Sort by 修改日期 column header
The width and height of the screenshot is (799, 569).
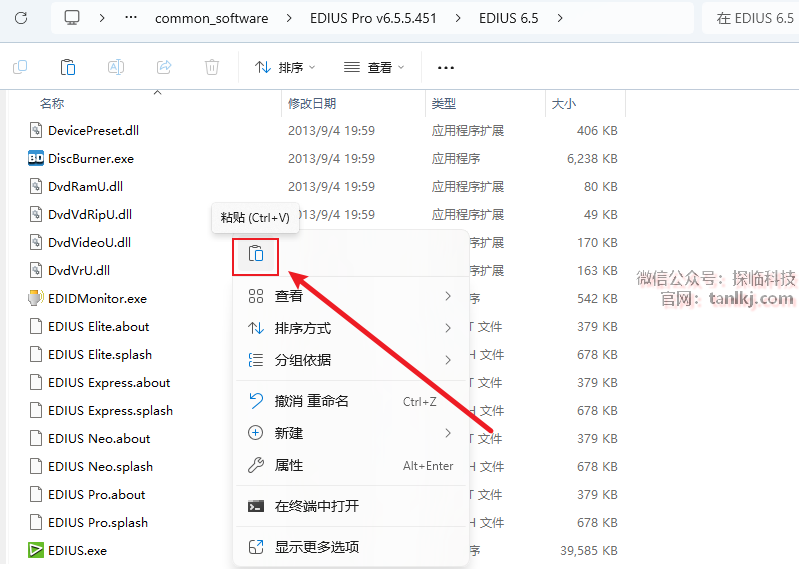[312, 103]
